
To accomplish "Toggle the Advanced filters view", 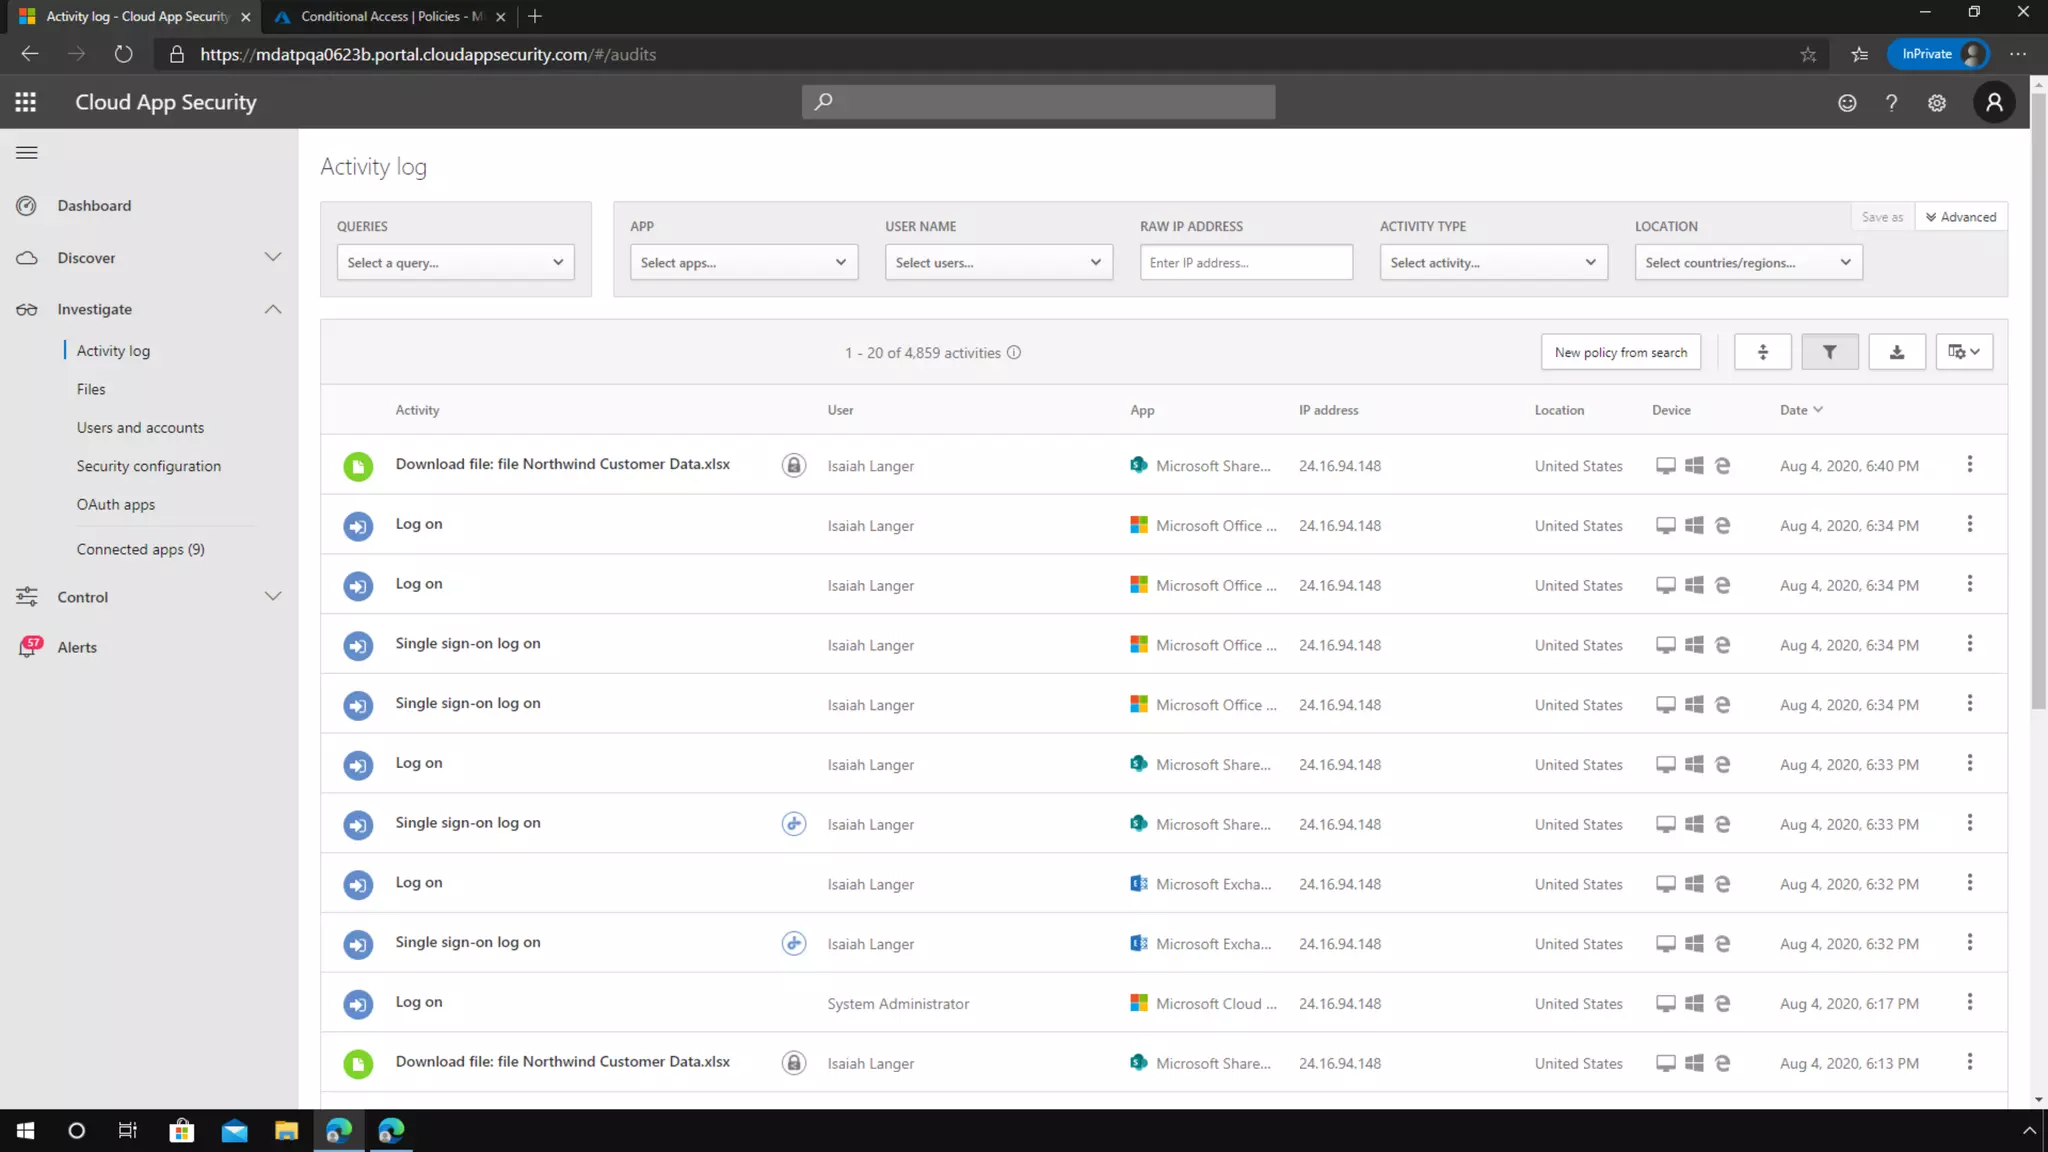I will click(x=1960, y=217).
